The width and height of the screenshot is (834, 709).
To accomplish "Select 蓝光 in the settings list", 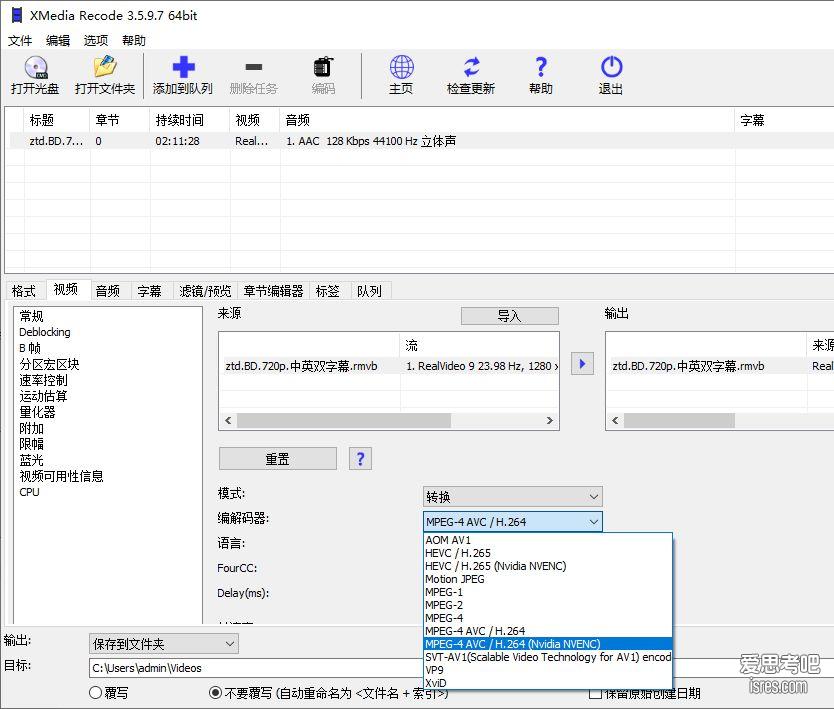I will click(x=31, y=460).
